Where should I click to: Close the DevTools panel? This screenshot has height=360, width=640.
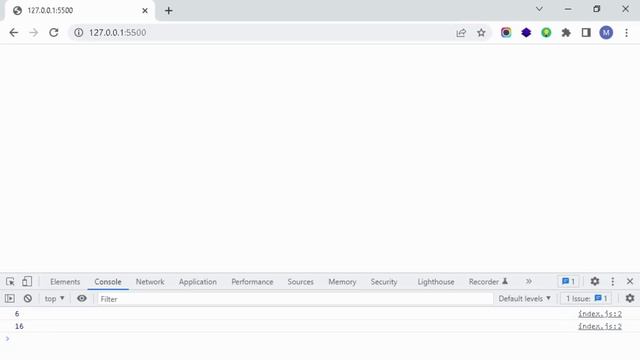(x=630, y=281)
